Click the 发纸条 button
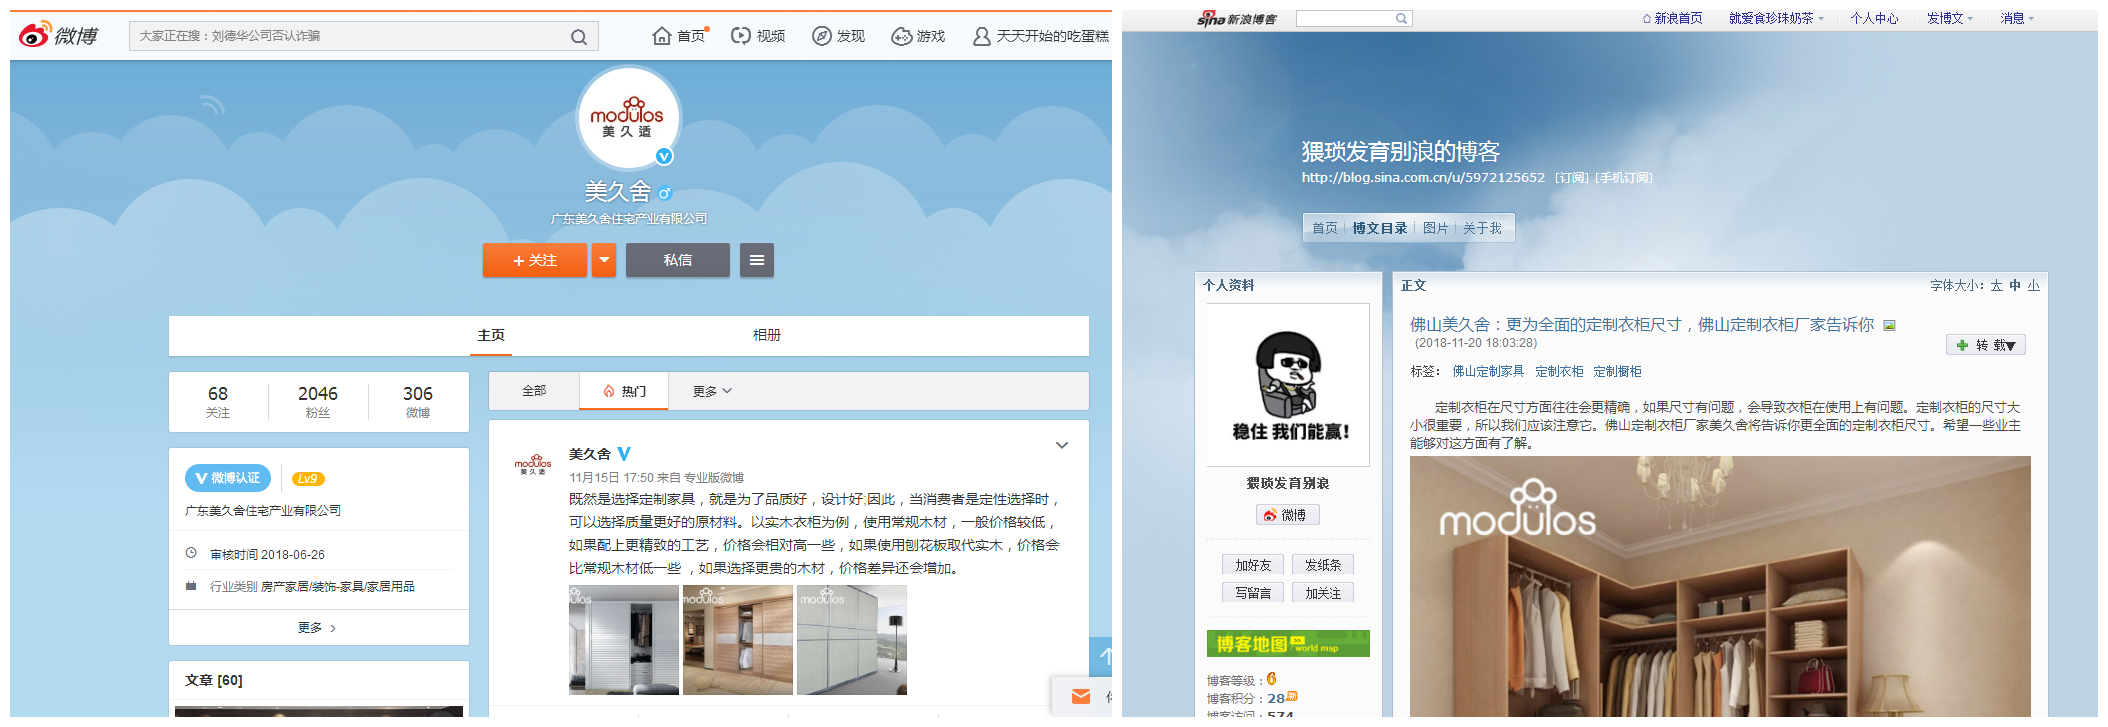This screenshot has width=2108, height=727. point(1323,565)
